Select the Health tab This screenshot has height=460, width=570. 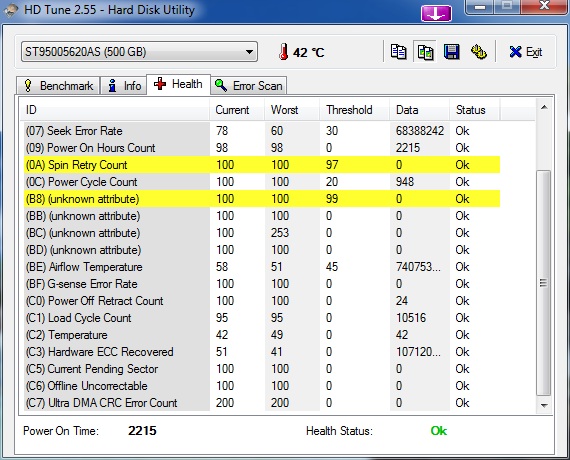pos(178,84)
